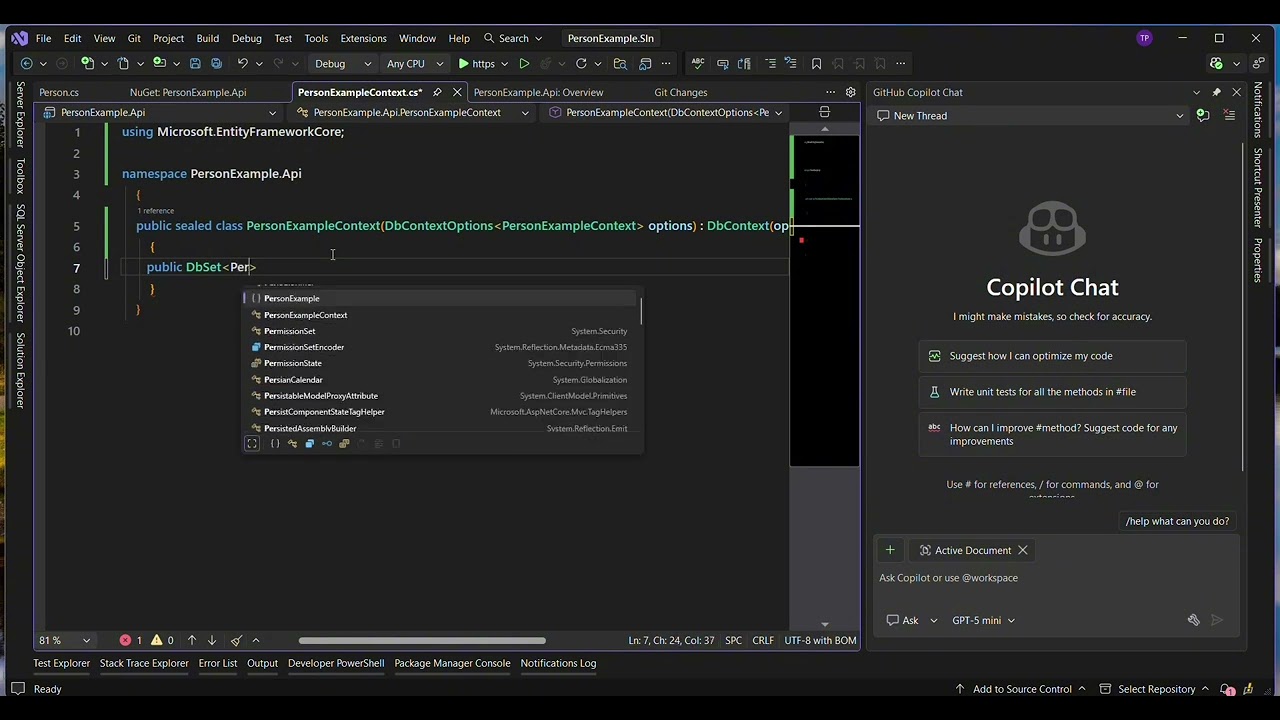Click the tools icon beside the send button

point(1193,620)
